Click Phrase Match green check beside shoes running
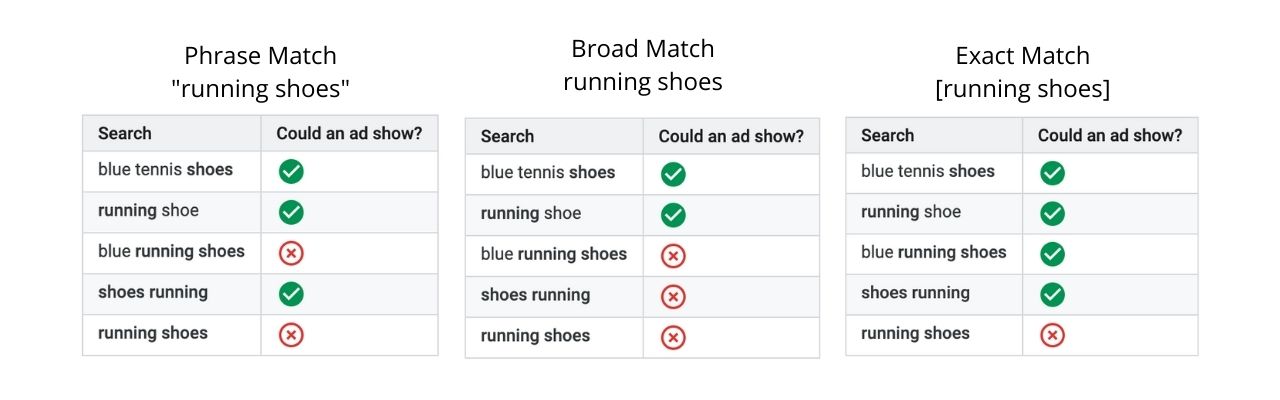Viewport: 1280px width, 400px height. [x=291, y=294]
